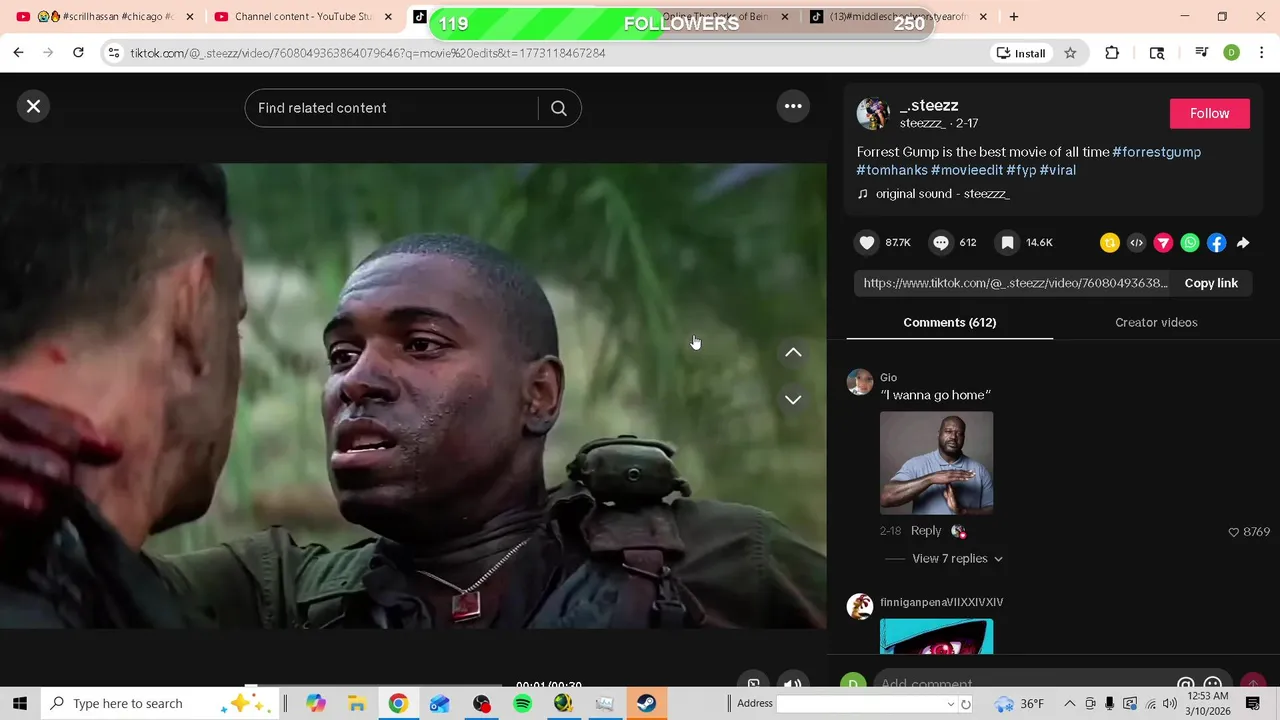Click the _.steezz profile avatar
The height and width of the screenshot is (720, 1280).
[873, 114]
